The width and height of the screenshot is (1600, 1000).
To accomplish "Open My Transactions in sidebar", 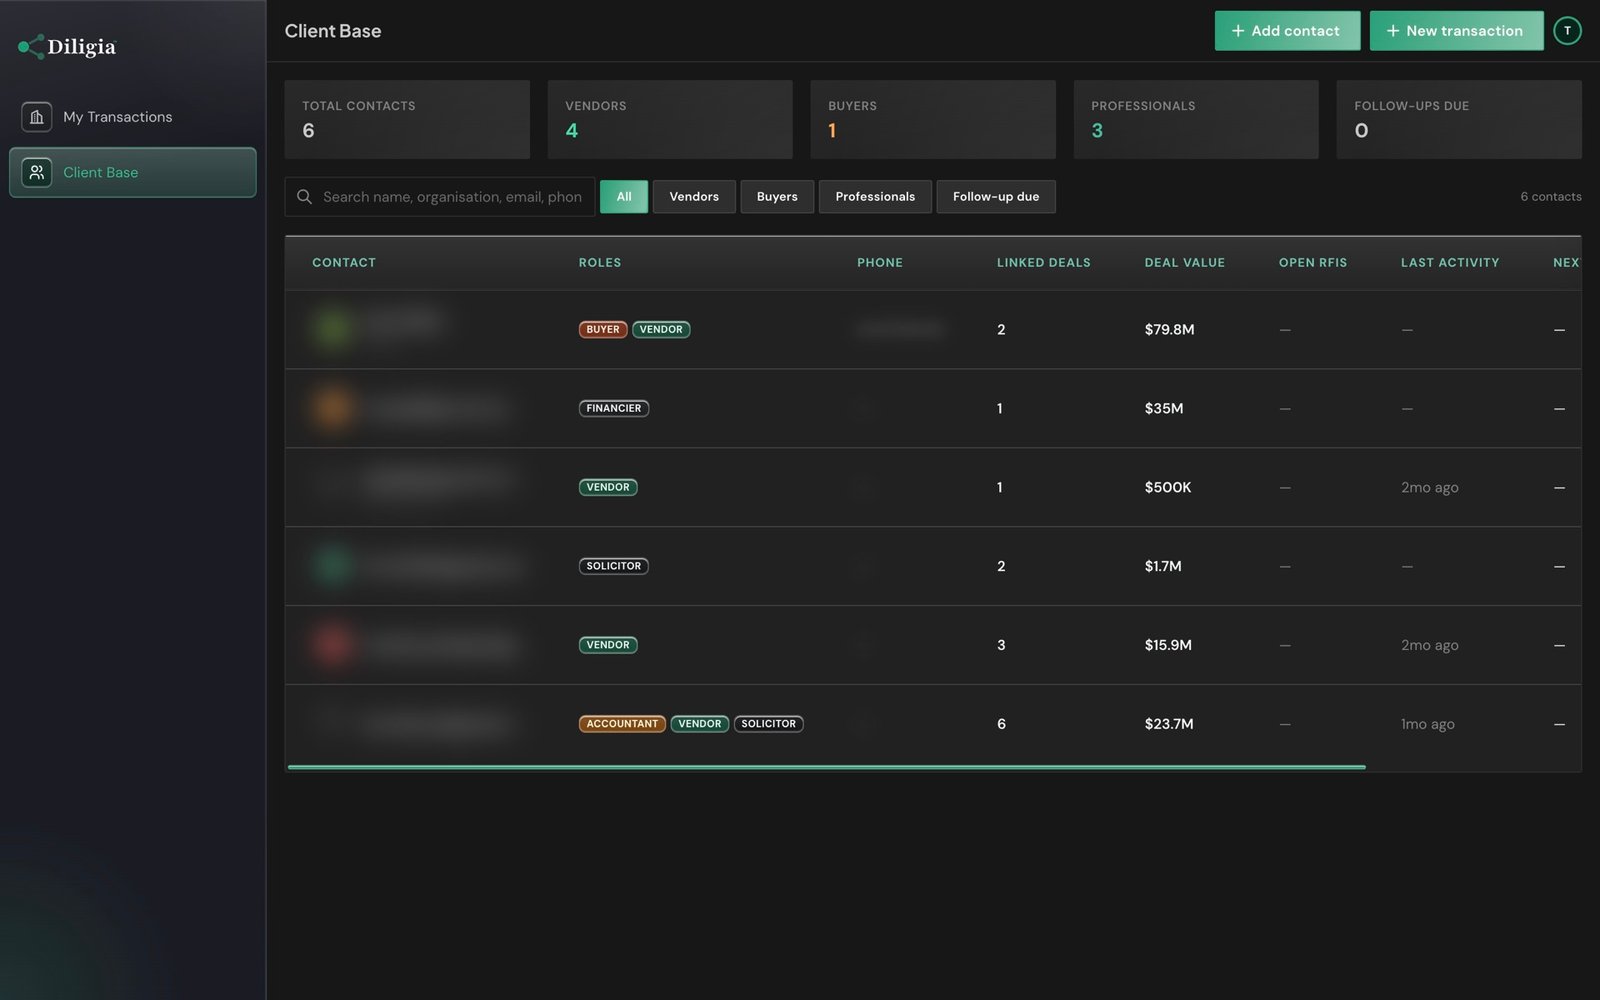I will 133,117.
